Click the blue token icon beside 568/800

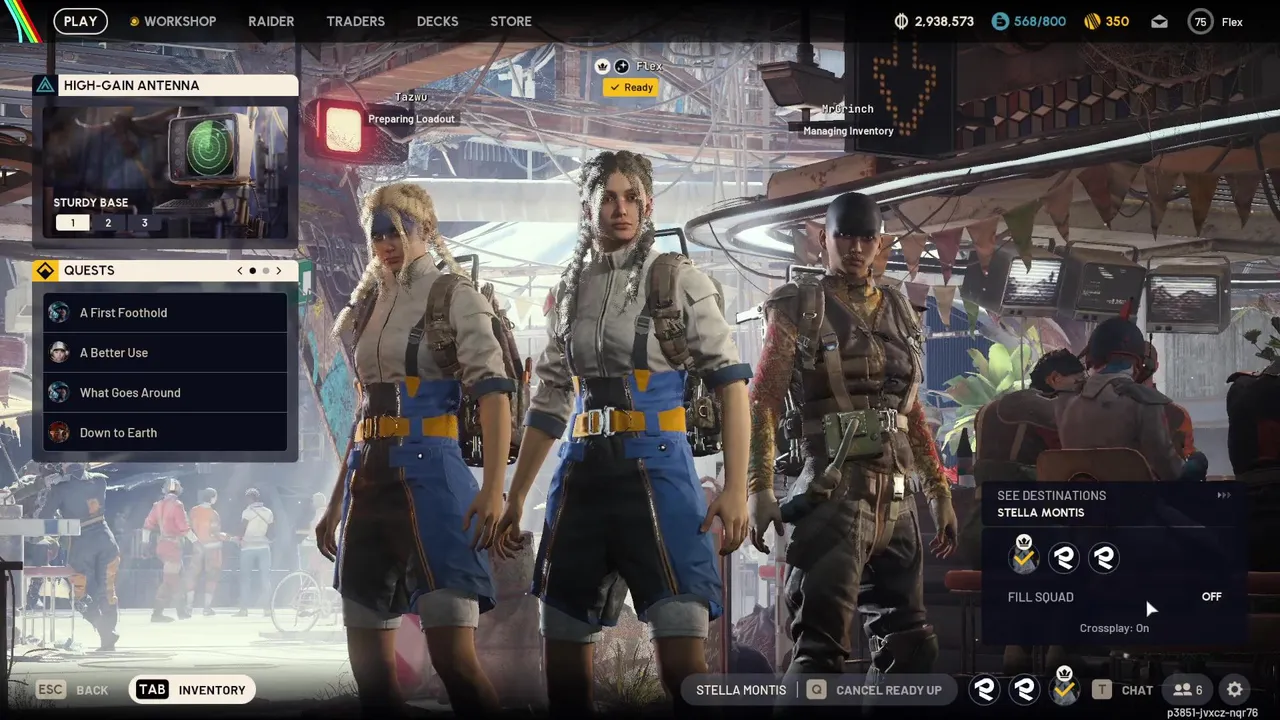[1000, 21]
